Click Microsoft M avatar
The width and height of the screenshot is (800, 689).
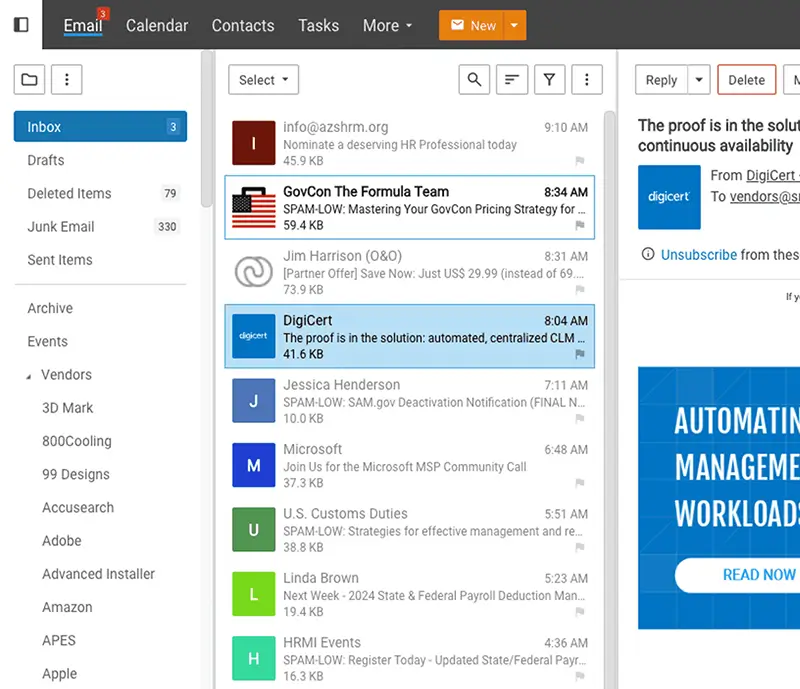click(254, 465)
